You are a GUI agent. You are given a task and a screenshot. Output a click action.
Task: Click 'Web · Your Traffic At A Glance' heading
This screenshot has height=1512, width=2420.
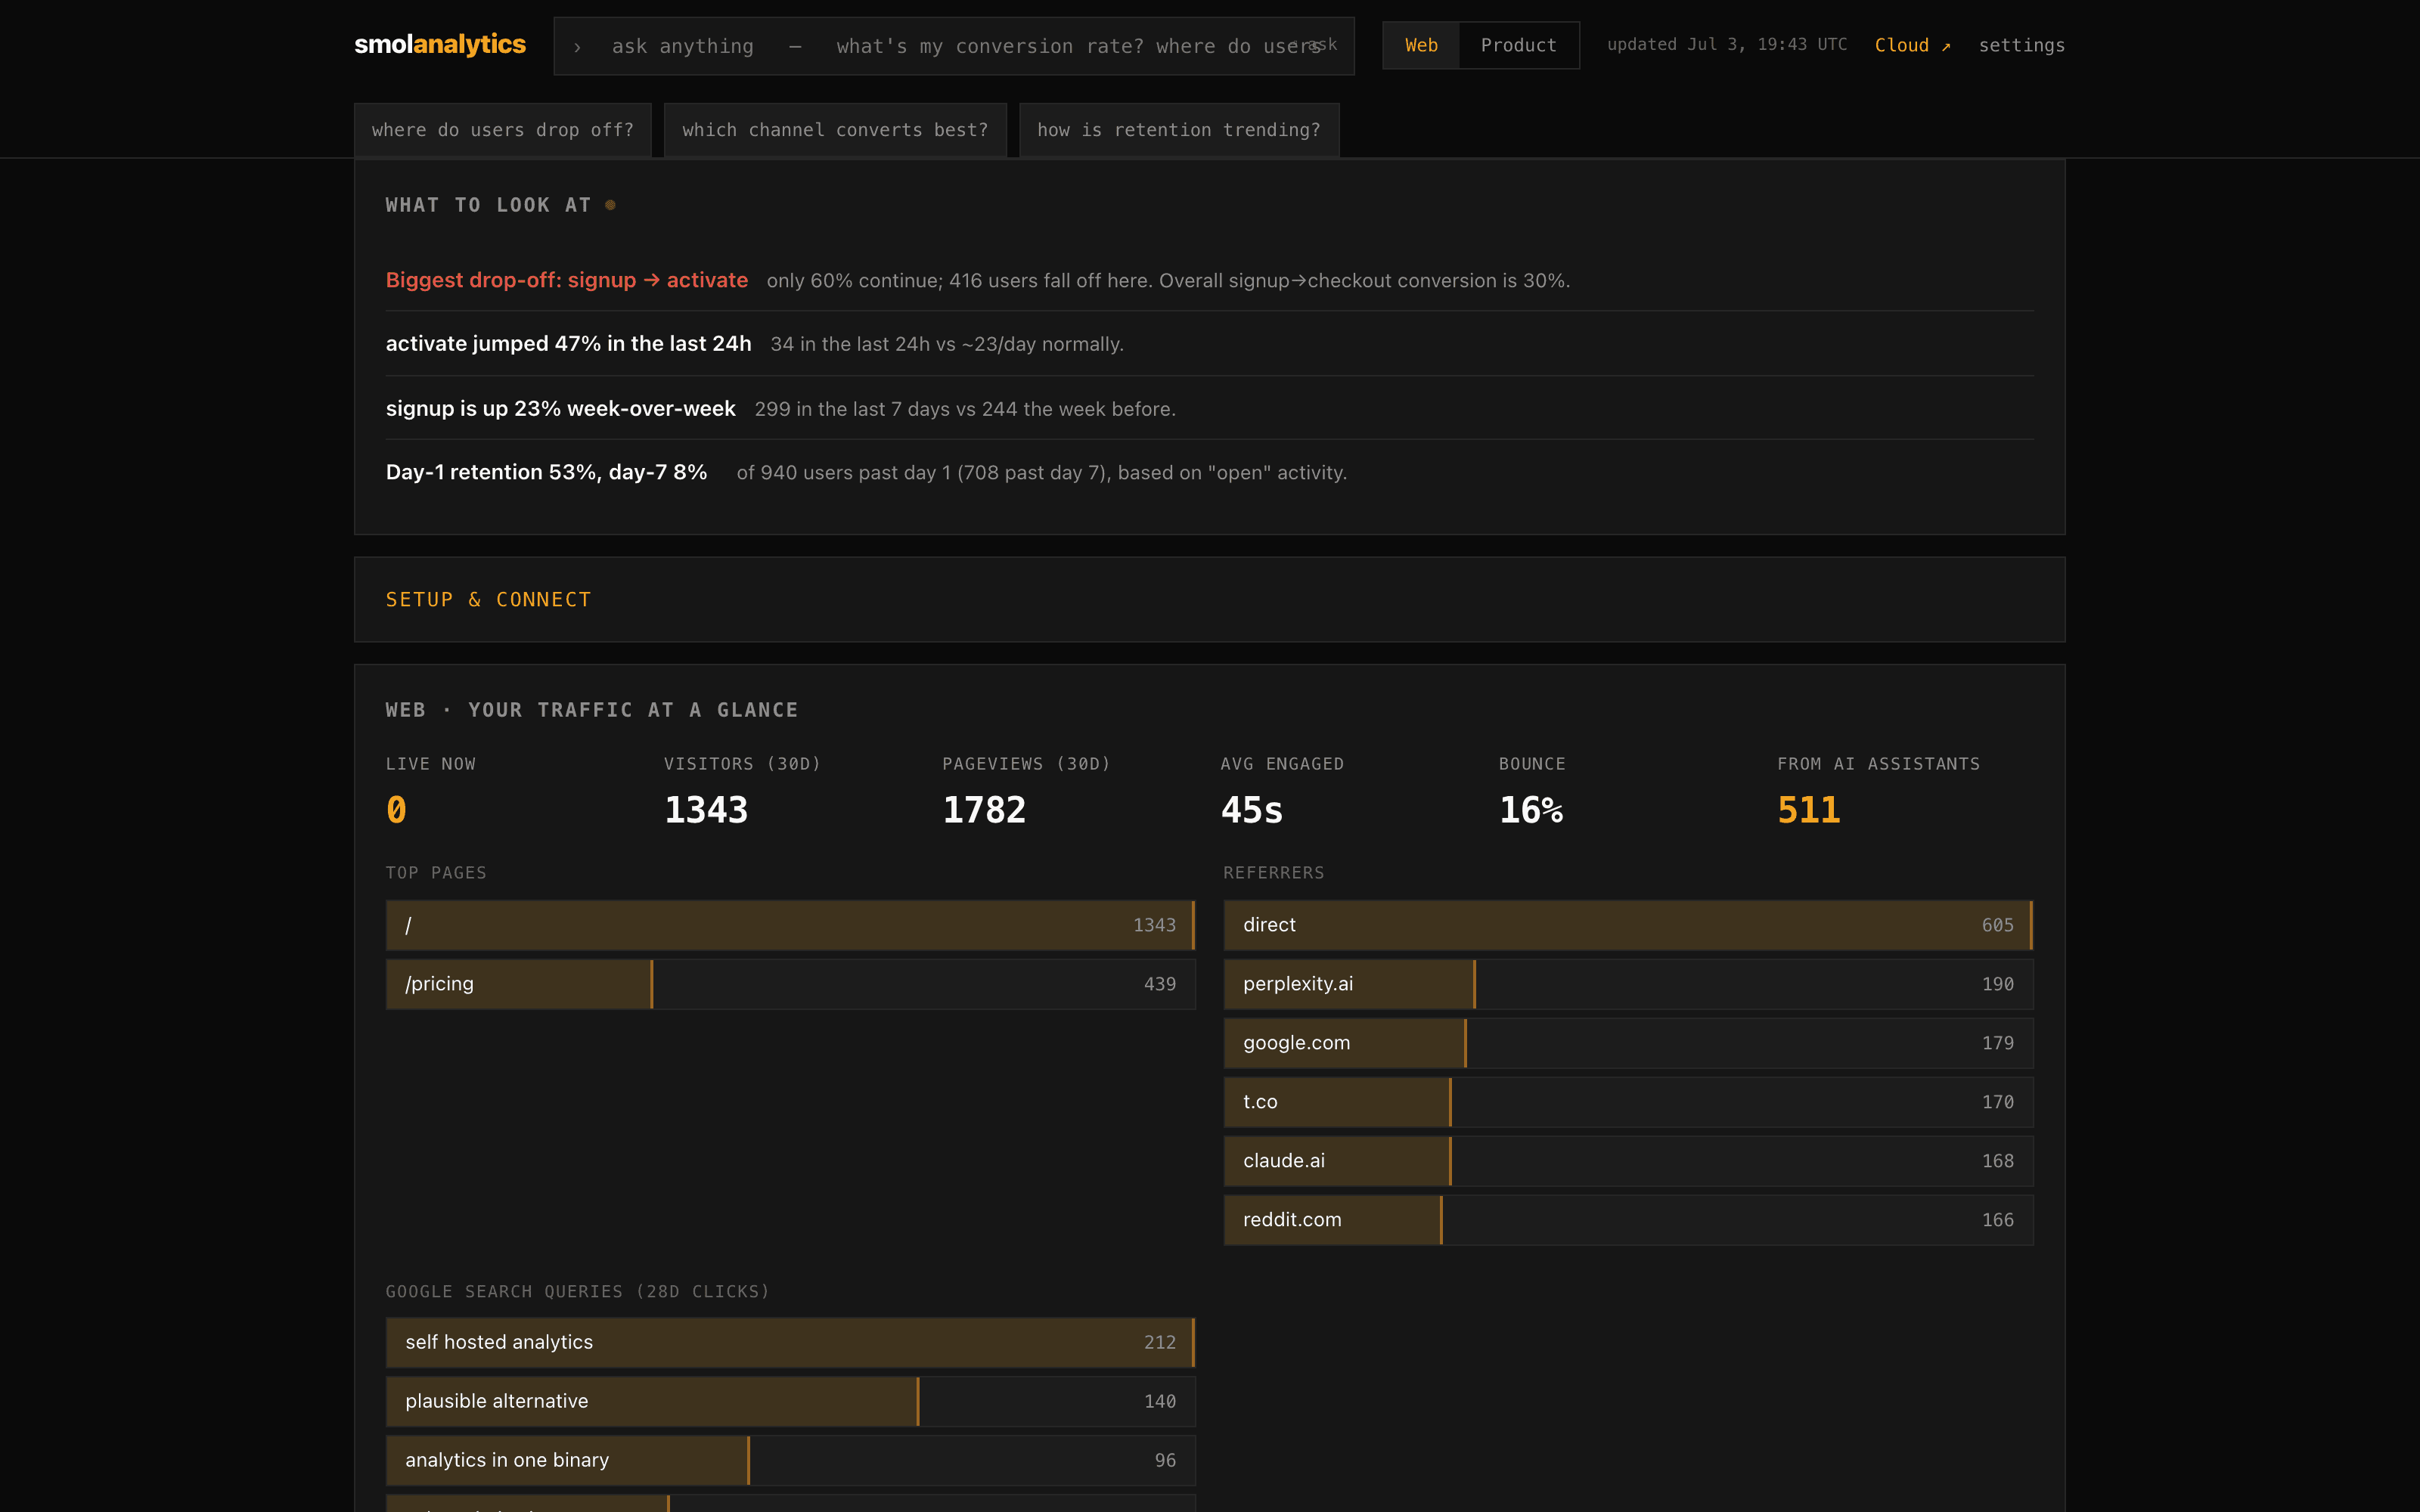point(592,710)
